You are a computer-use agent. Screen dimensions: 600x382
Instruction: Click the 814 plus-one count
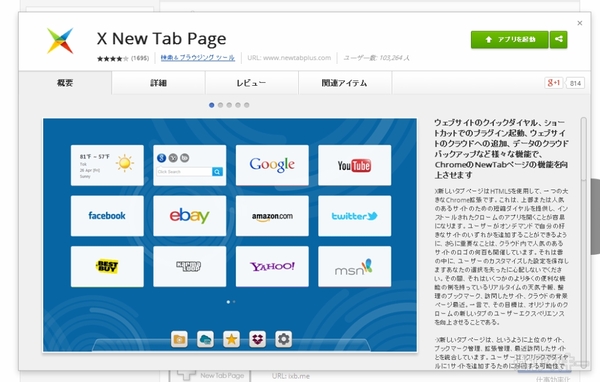tap(575, 83)
